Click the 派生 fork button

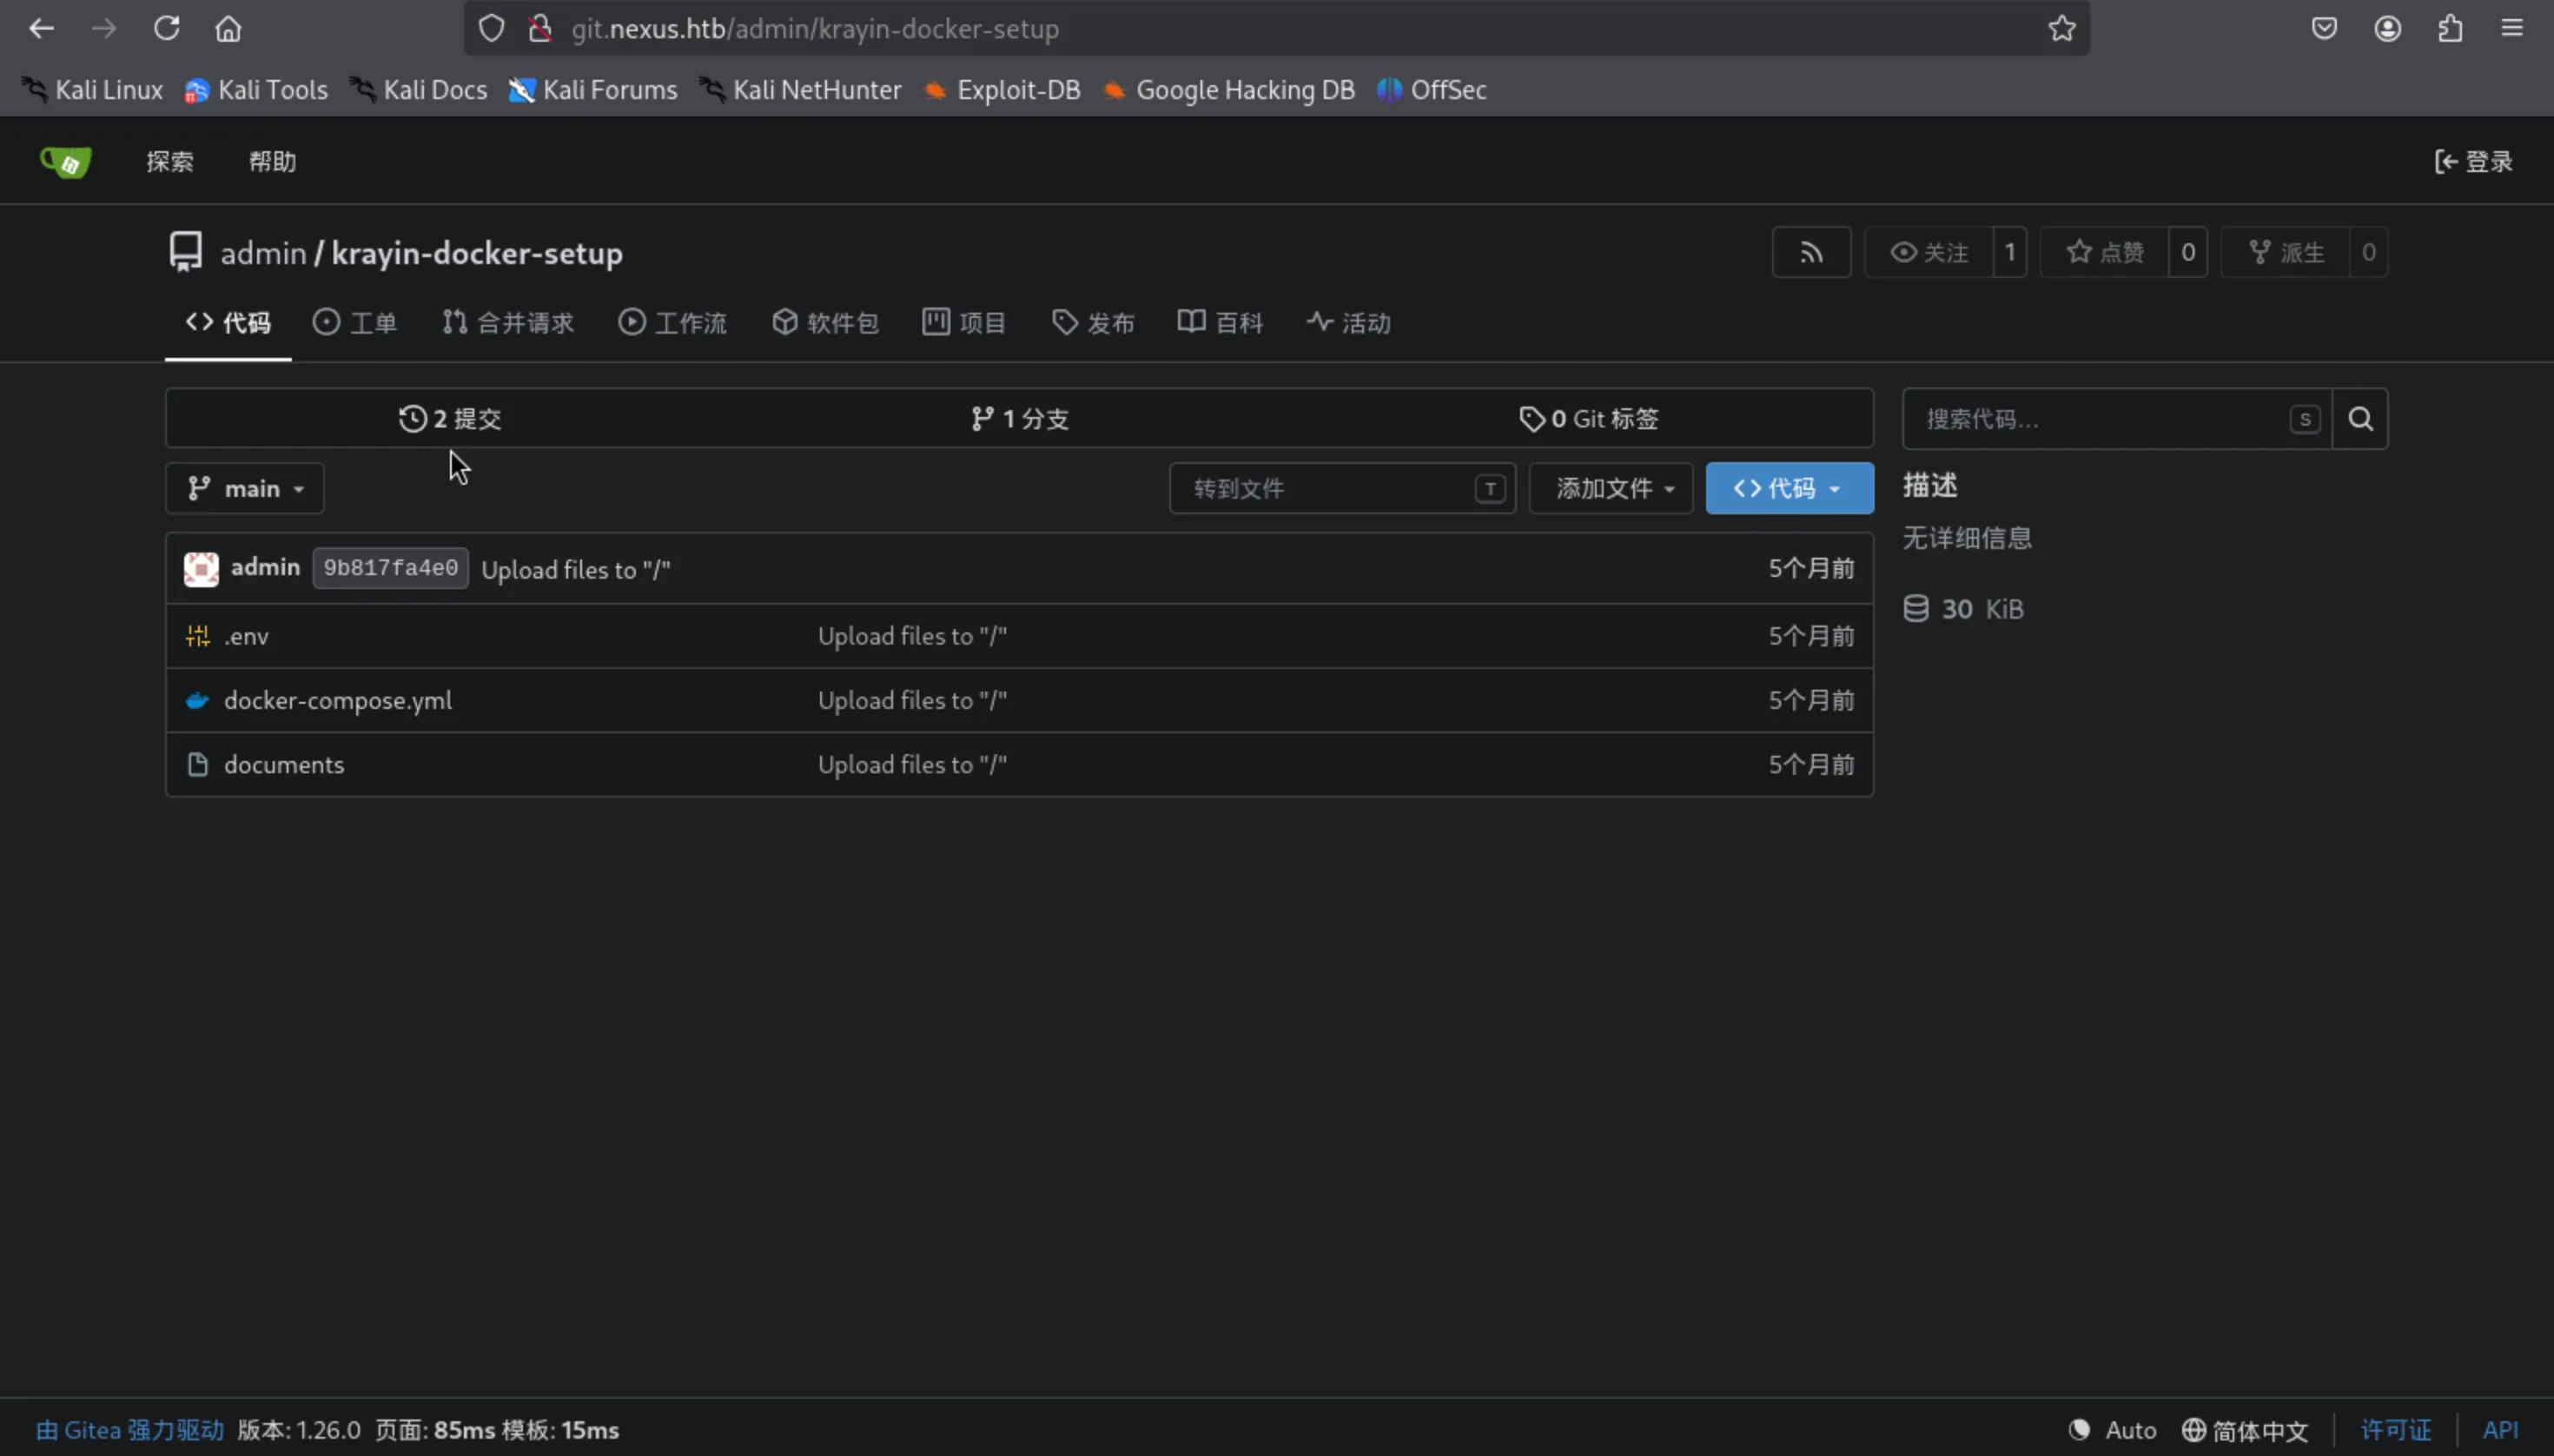click(x=2285, y=252)
